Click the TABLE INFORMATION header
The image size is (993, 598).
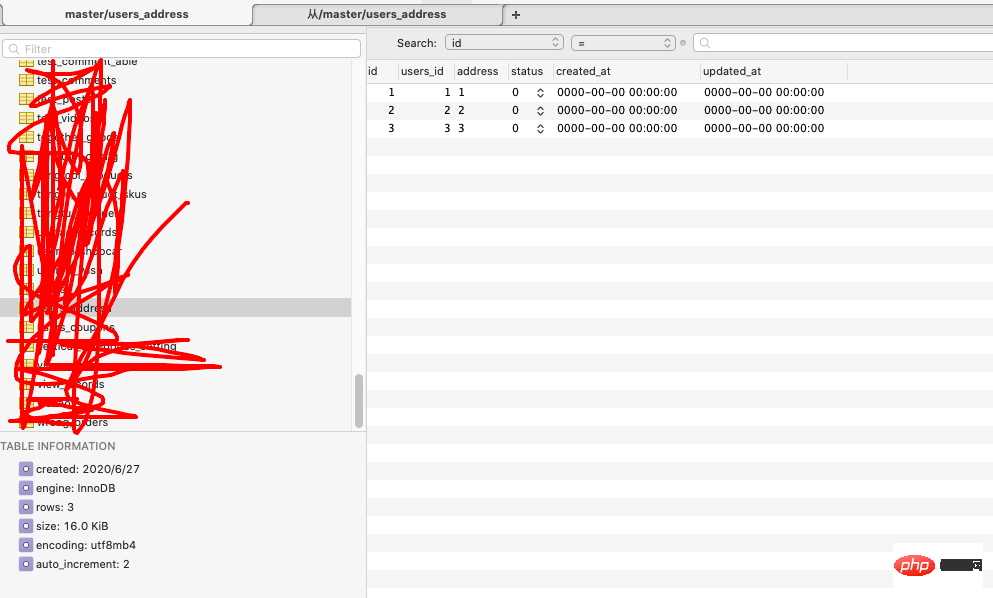58,446
